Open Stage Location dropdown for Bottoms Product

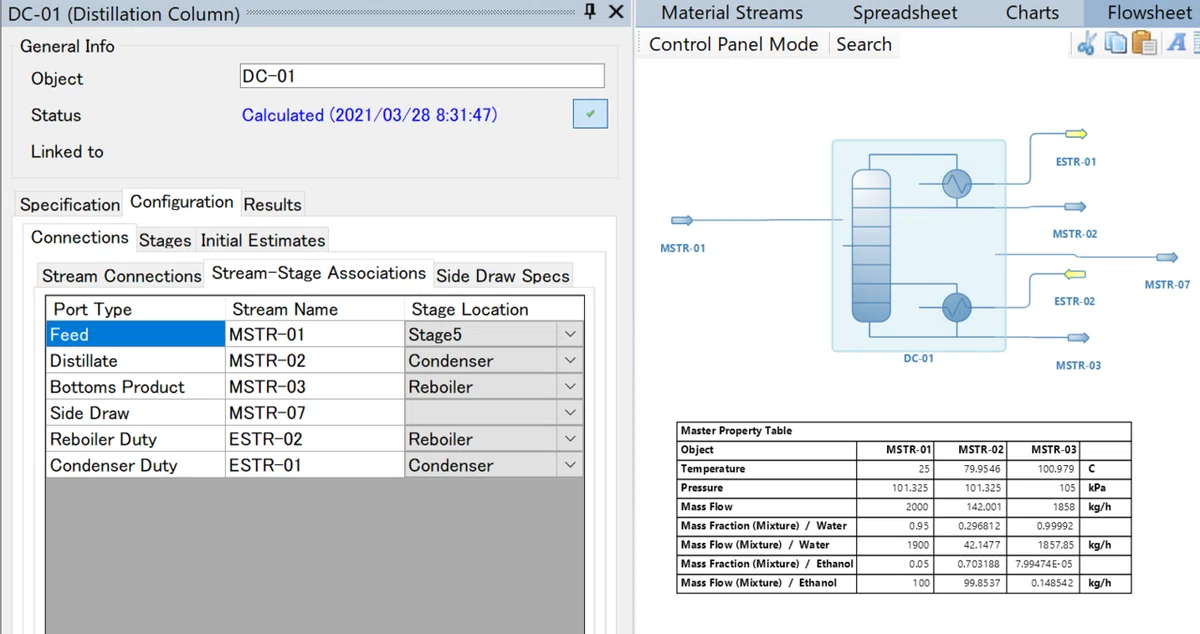[x=570, y=386]
